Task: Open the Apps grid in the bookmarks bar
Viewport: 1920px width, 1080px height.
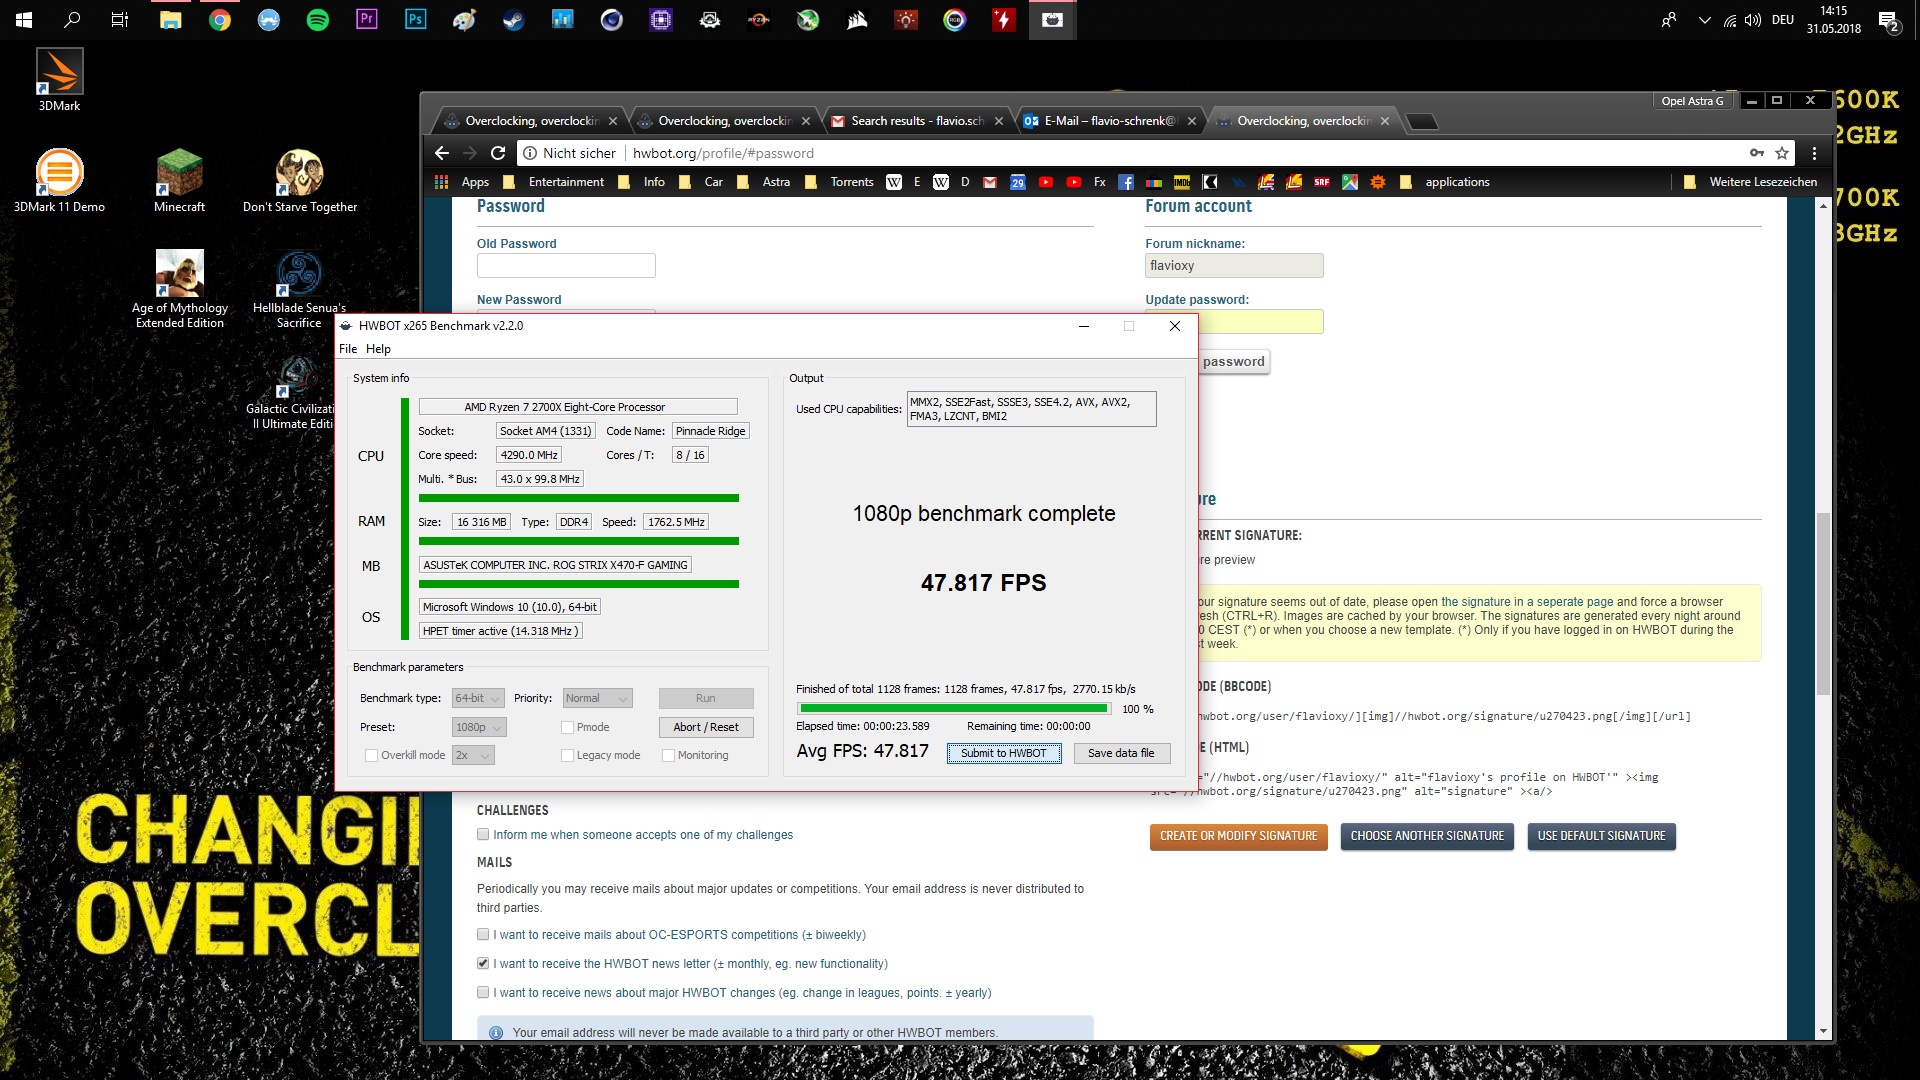Action: tap(462, 182)
